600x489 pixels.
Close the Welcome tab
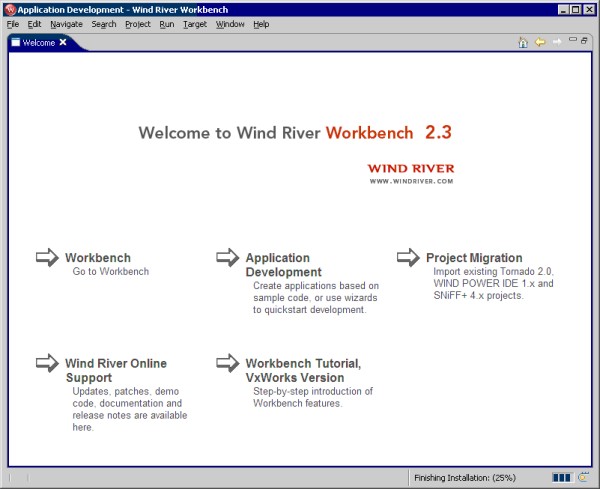[x=63, y=43]
